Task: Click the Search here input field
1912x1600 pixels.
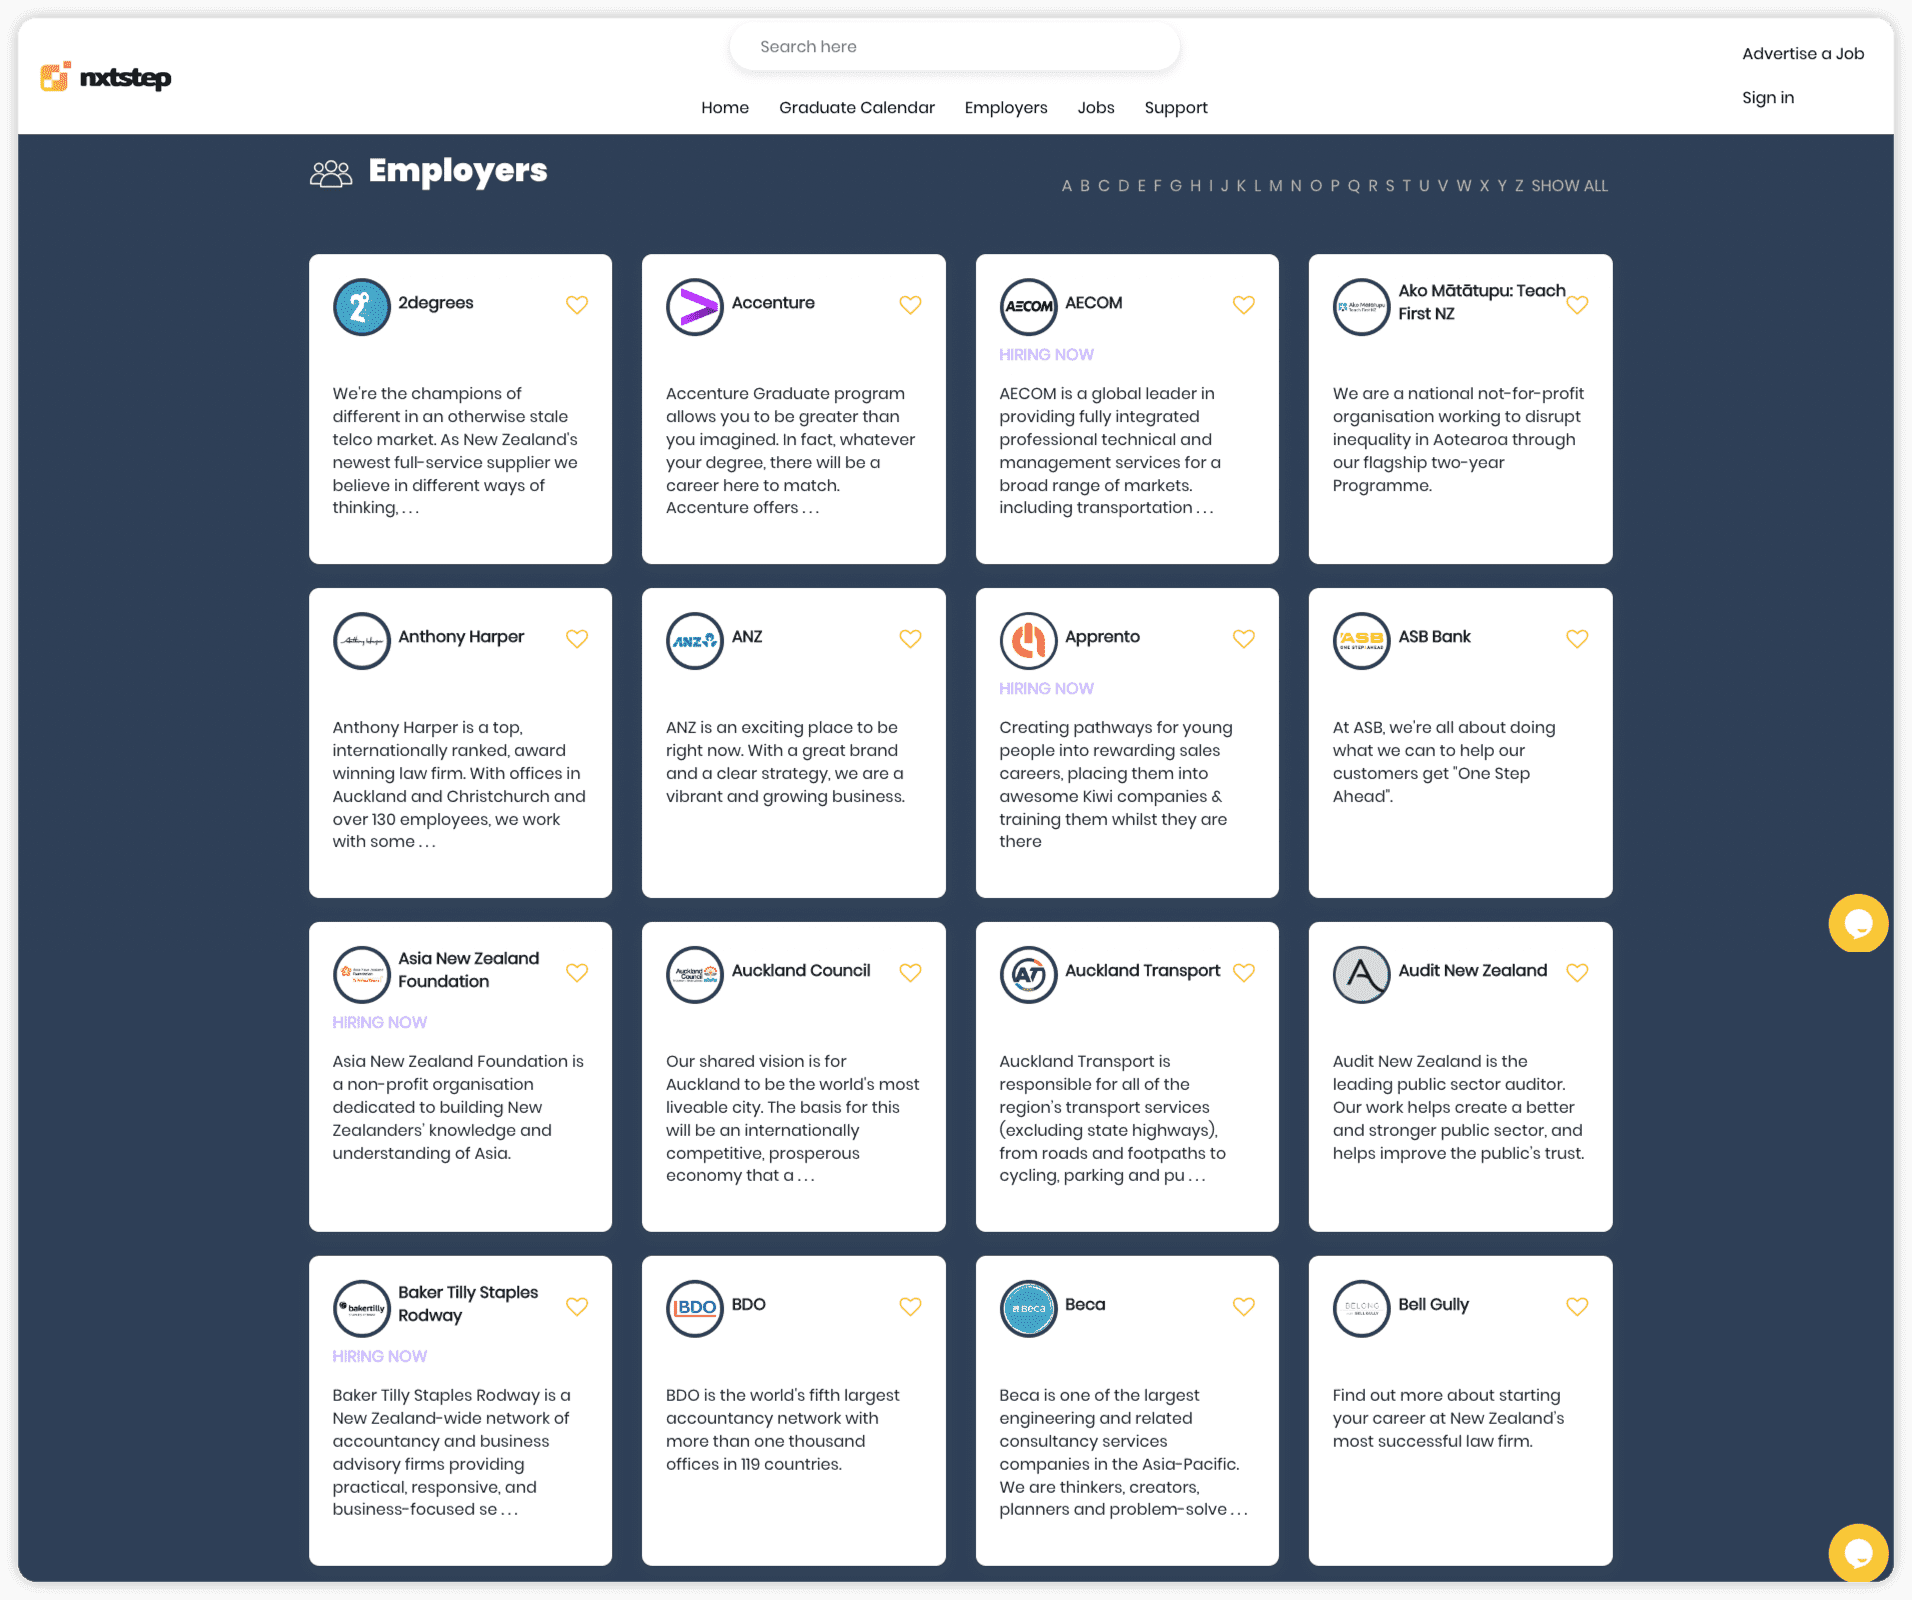Action: pos(955,47)
